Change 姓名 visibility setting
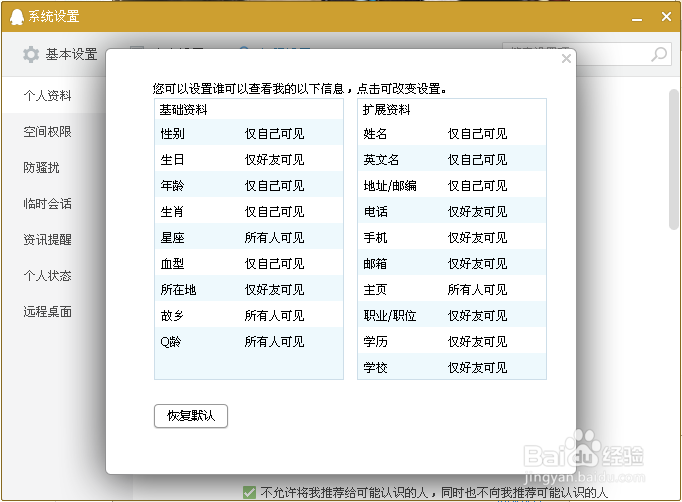The image size is (682, 502). click(478, 134)
